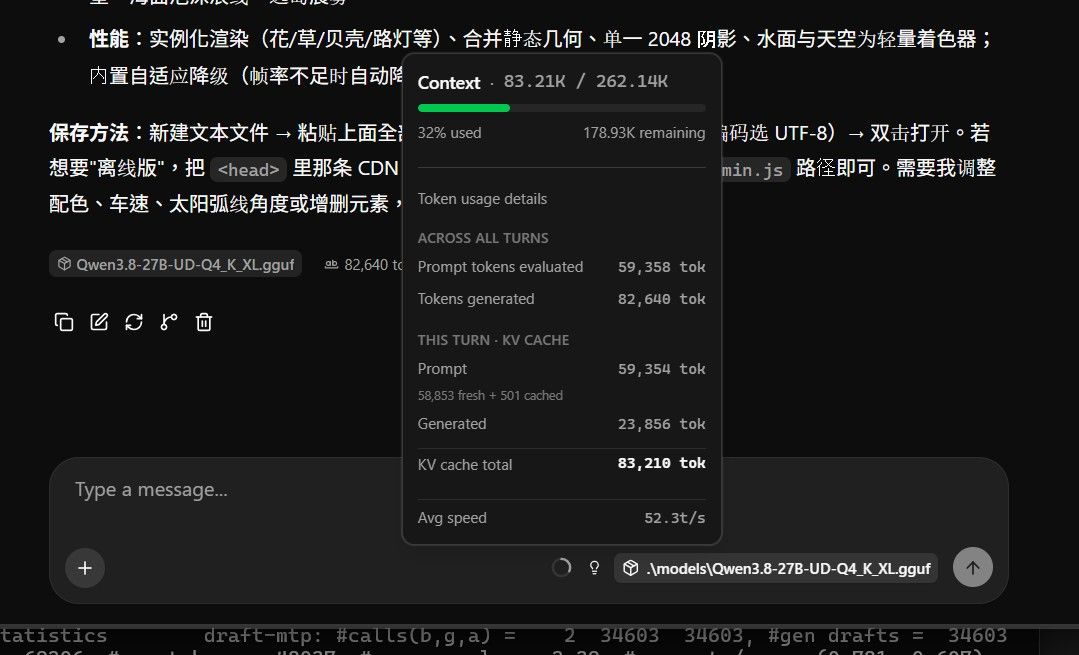Send the message with the arrow button
This screenshot has width=1079, height=655.
click(x=972, y=568)
